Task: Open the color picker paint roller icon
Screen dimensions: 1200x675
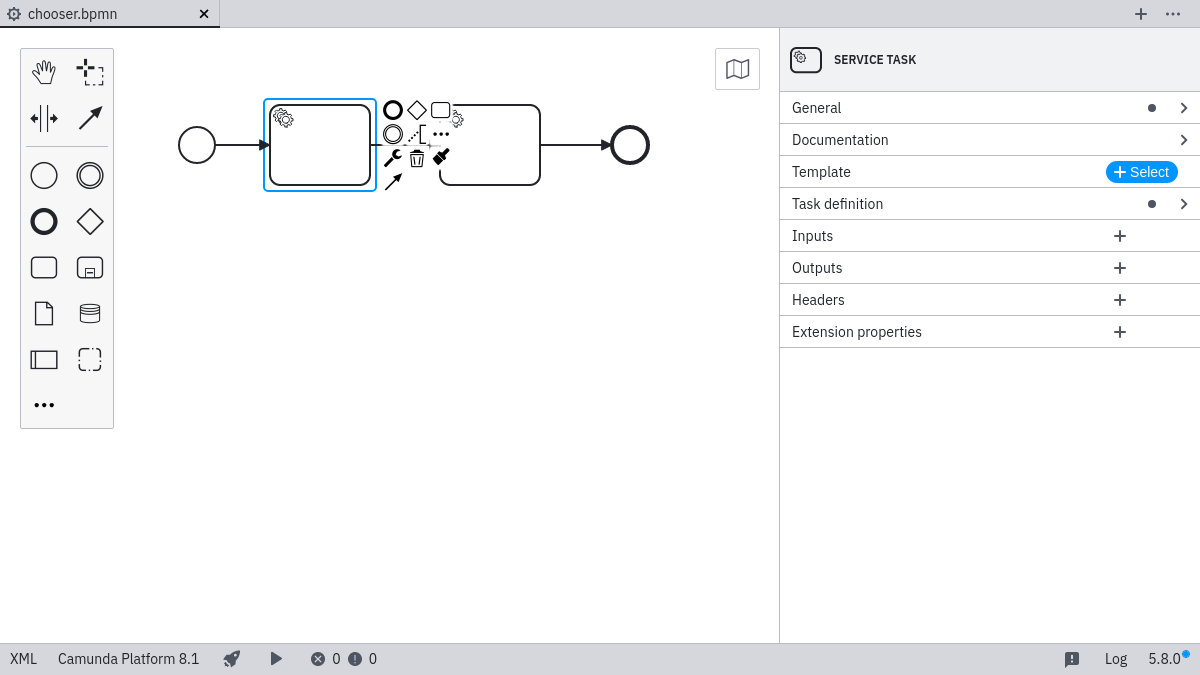Action: (441, 157)
